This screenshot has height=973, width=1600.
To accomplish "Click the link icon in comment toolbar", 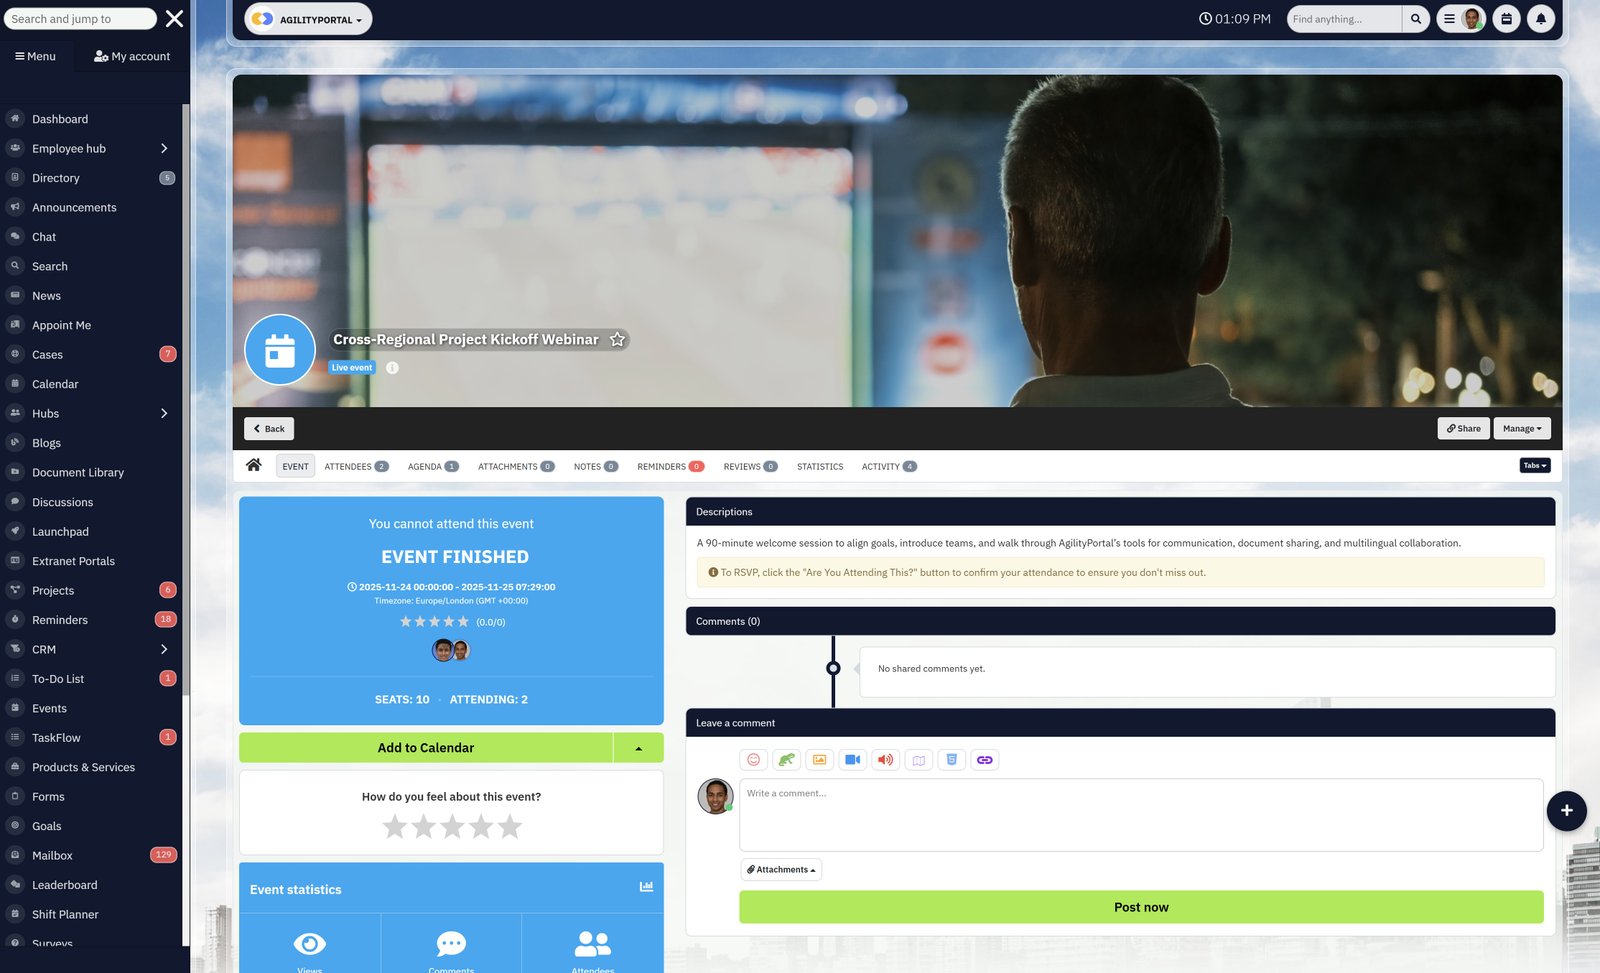I will click(984, 760).
